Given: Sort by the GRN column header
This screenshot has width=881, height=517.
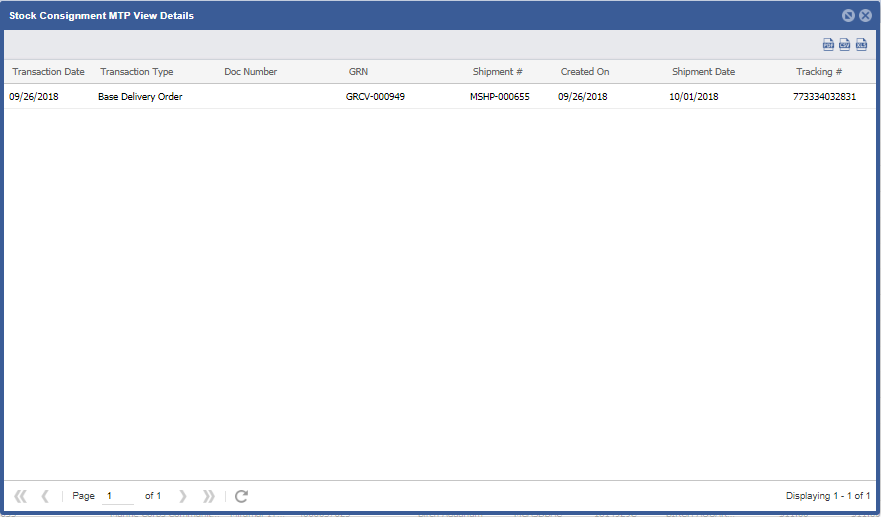Looking at the screenshot, I should point(358,72).
